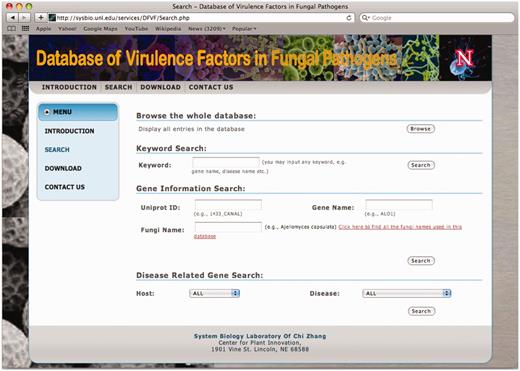The image size is (520, 371).
Task: Click Search button under Gene Information Search
Action: coord(421,261)
